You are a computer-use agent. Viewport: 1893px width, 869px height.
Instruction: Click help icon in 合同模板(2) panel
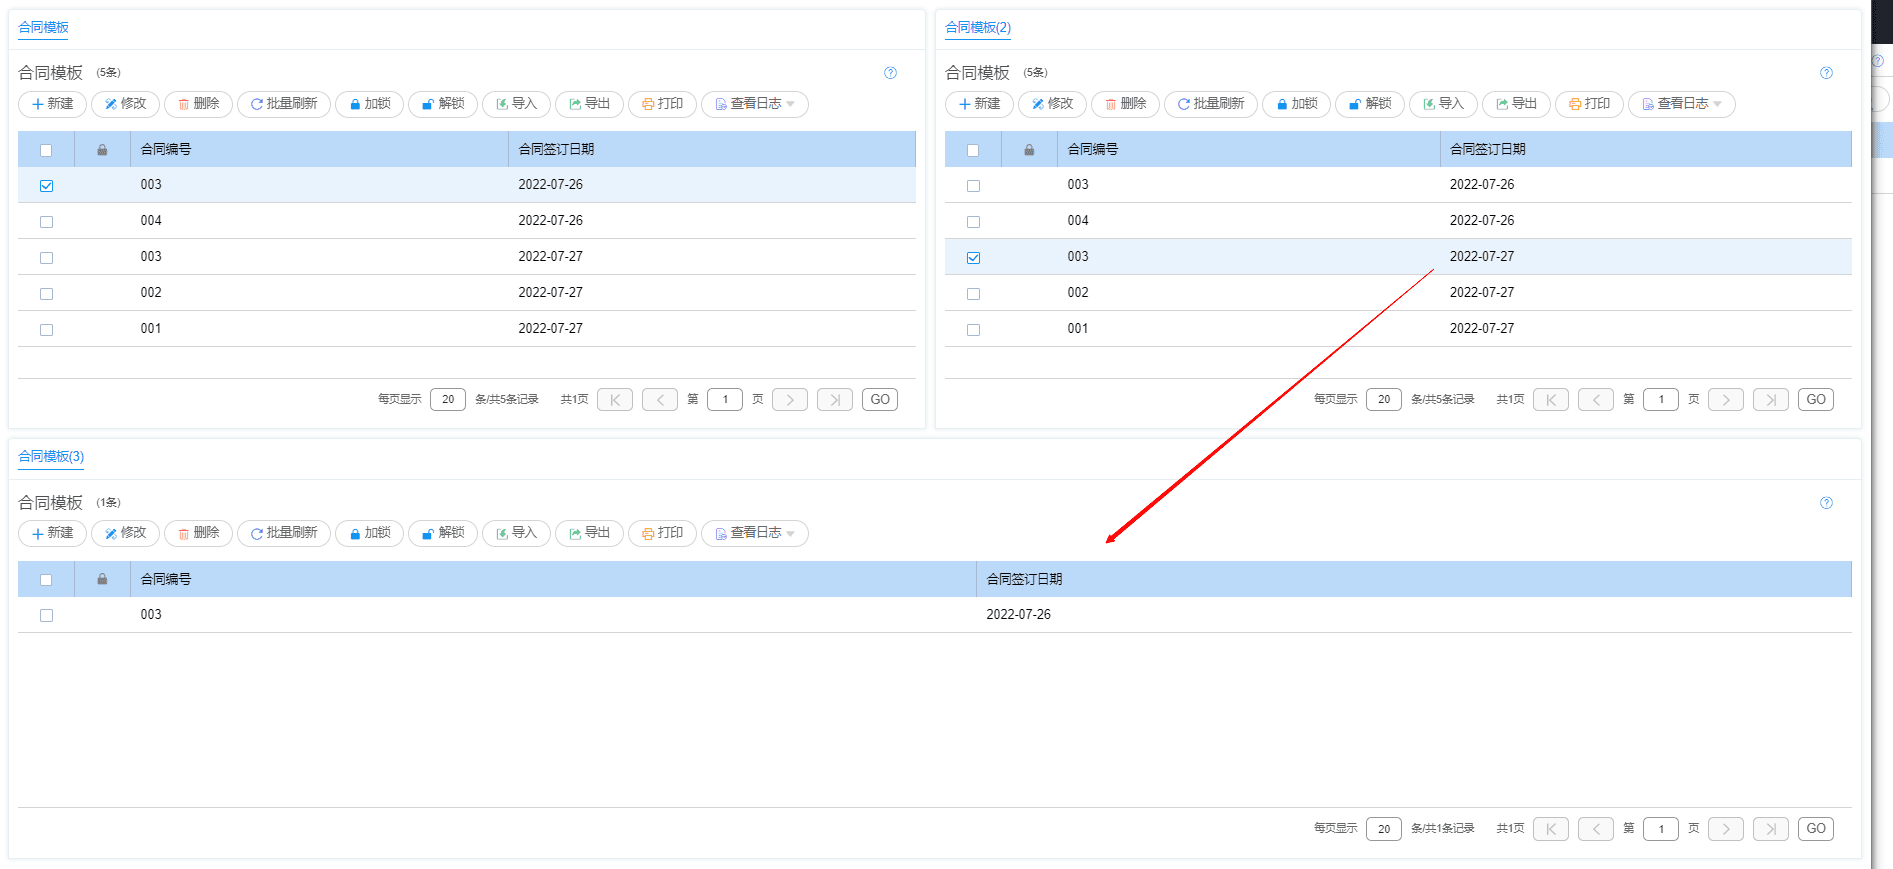coord(1826,73)
